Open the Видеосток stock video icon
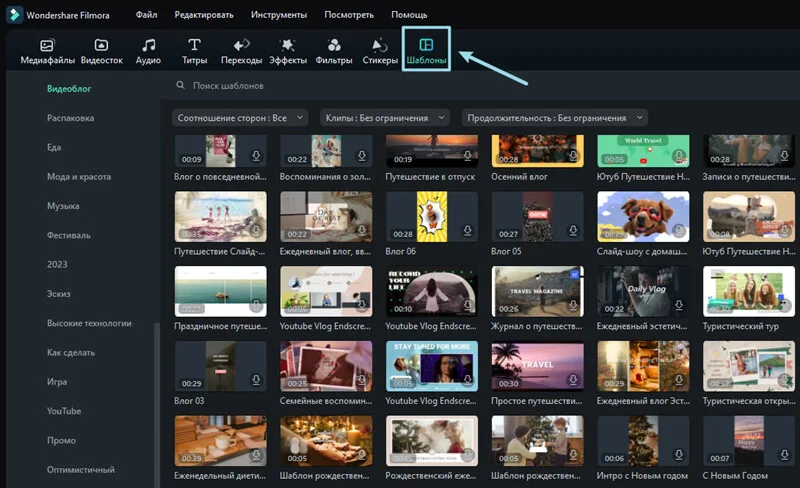800x488 pixels. click(101, 46)
